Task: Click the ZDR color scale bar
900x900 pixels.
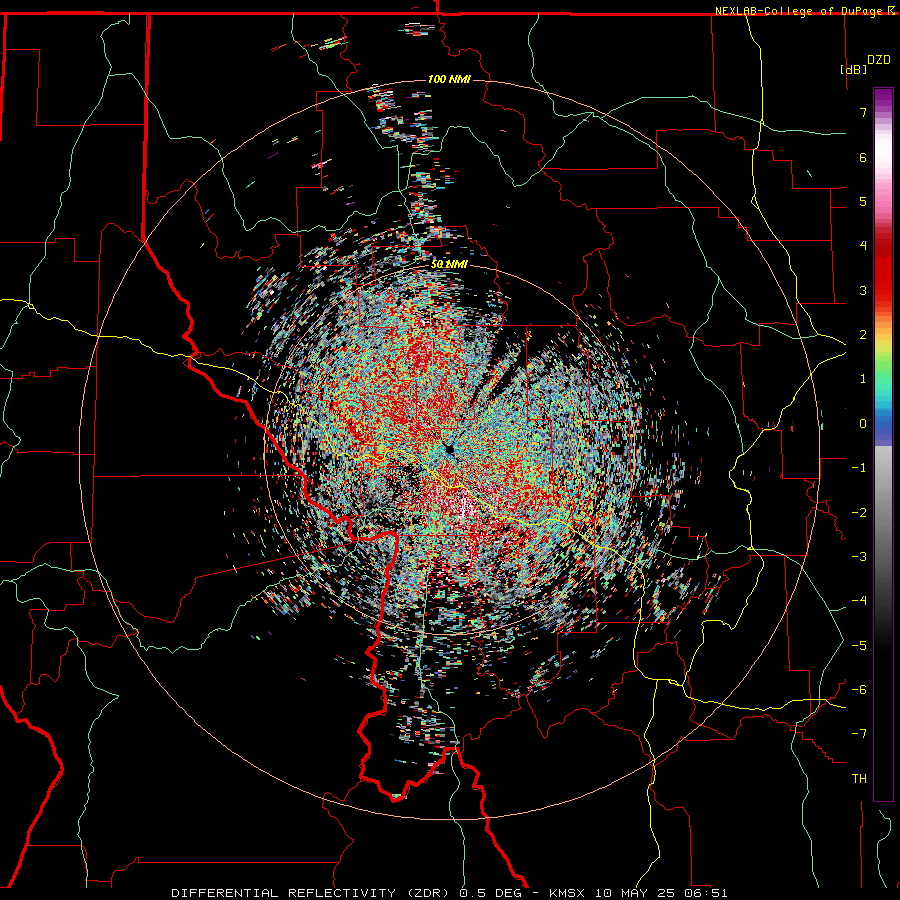Action: [883, 444]
